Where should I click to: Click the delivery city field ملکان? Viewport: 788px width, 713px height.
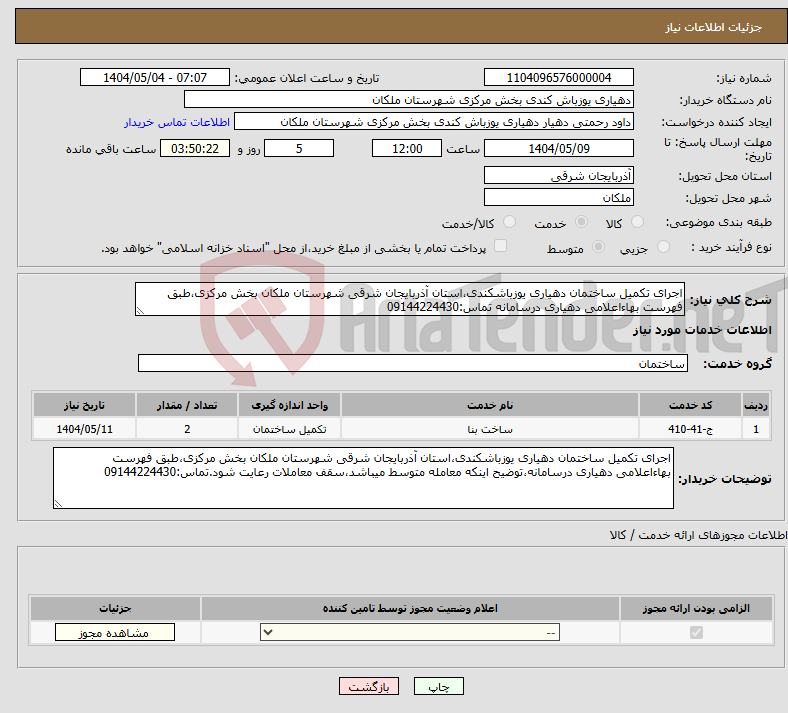558,197
